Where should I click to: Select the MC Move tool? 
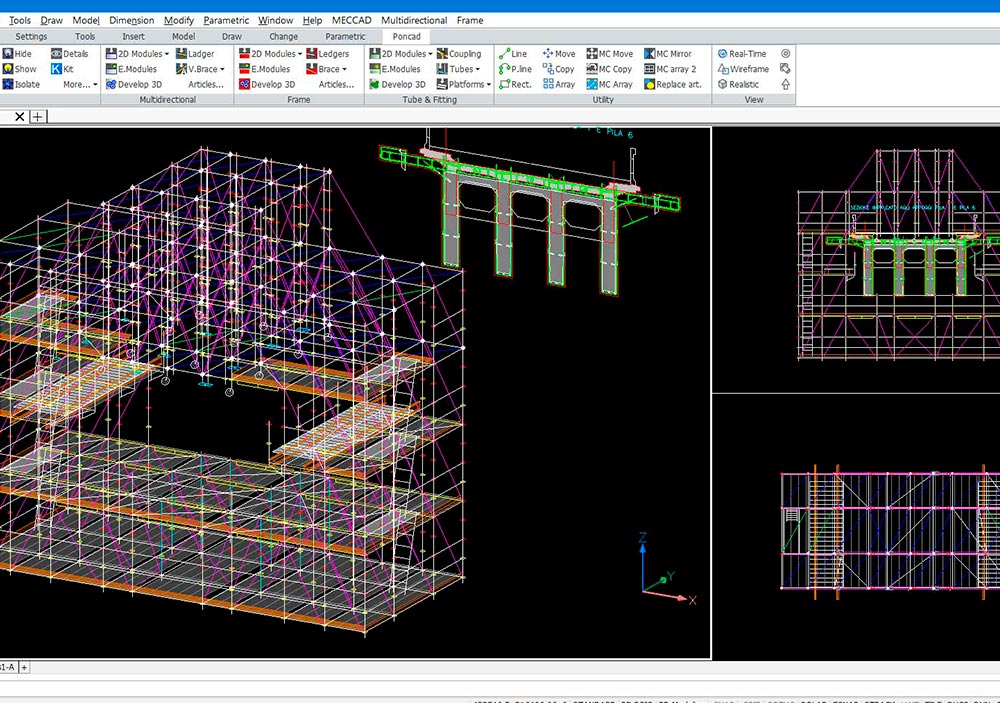pos(610,54)
